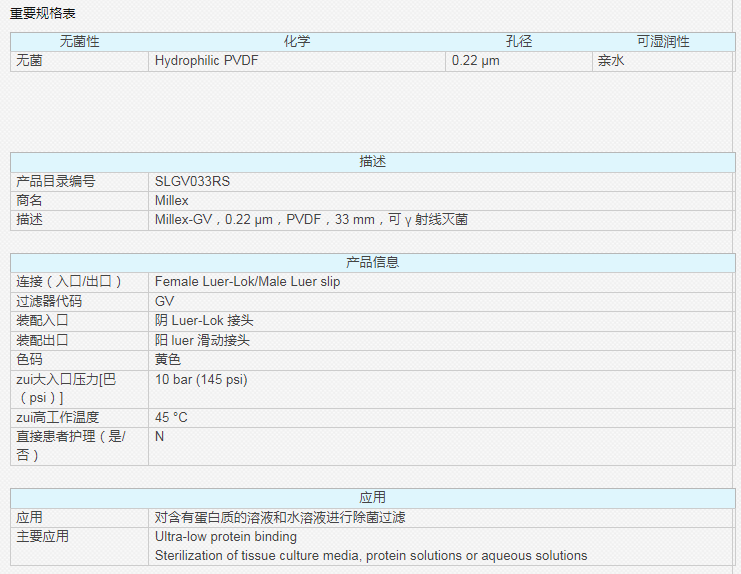Click the 阳 luer 滑动接头 value
The width and height of the screenshot is (741, 574).
202,340
